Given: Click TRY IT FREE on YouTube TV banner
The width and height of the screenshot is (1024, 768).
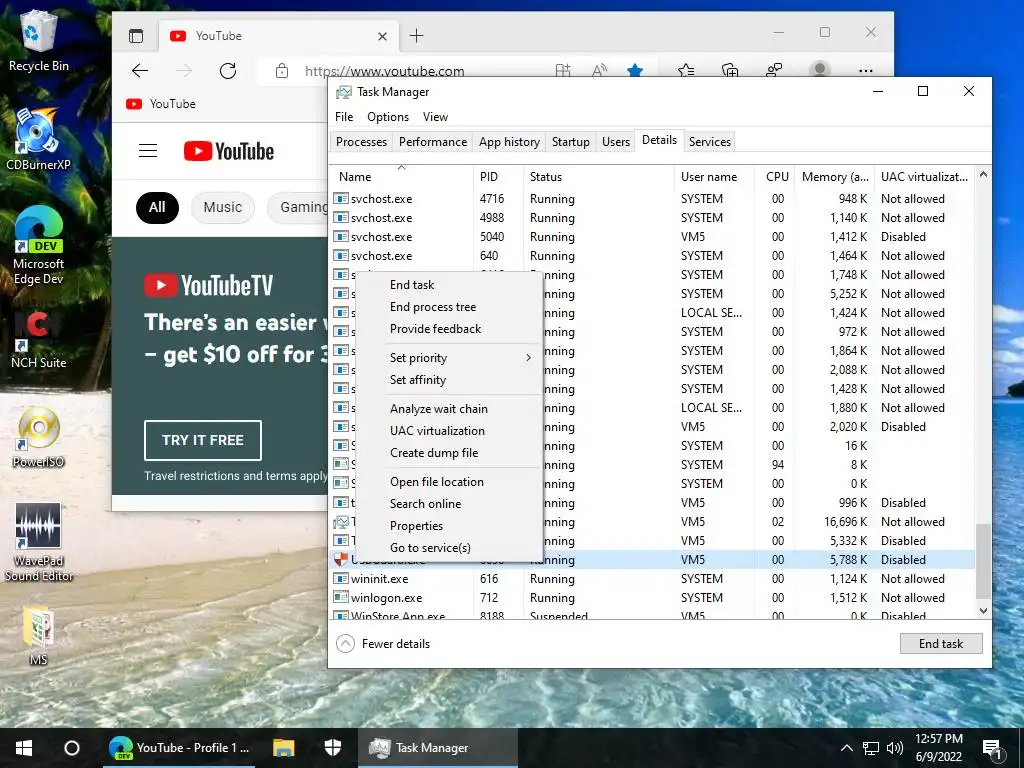Looking at the screenshot, I should (203, 440).
